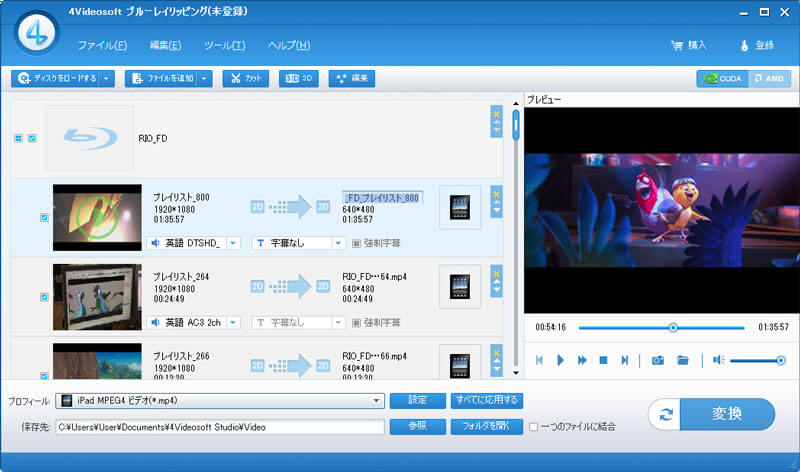The width and height of the screenshot is (800, 472).
Task: Uncheck the プレイリスト_800 checkbox
Action: click(43, 217)
